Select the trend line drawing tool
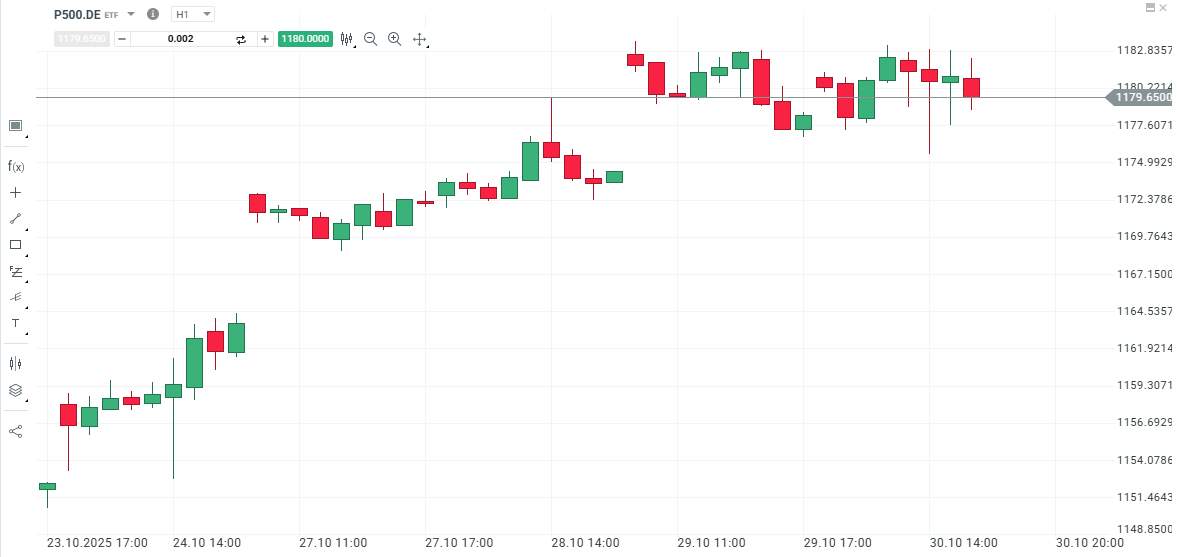 (x=15, y=218)
